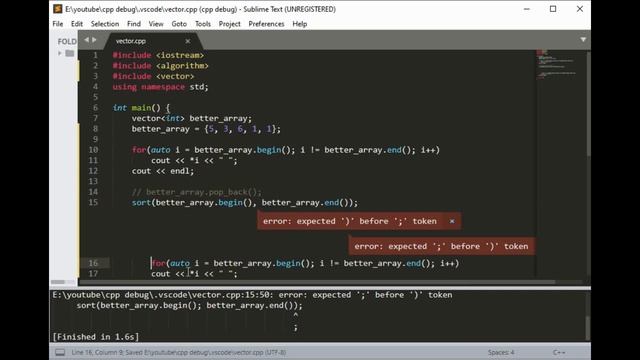
Task: Open the View menu
Action: click(x=156, y=24)
